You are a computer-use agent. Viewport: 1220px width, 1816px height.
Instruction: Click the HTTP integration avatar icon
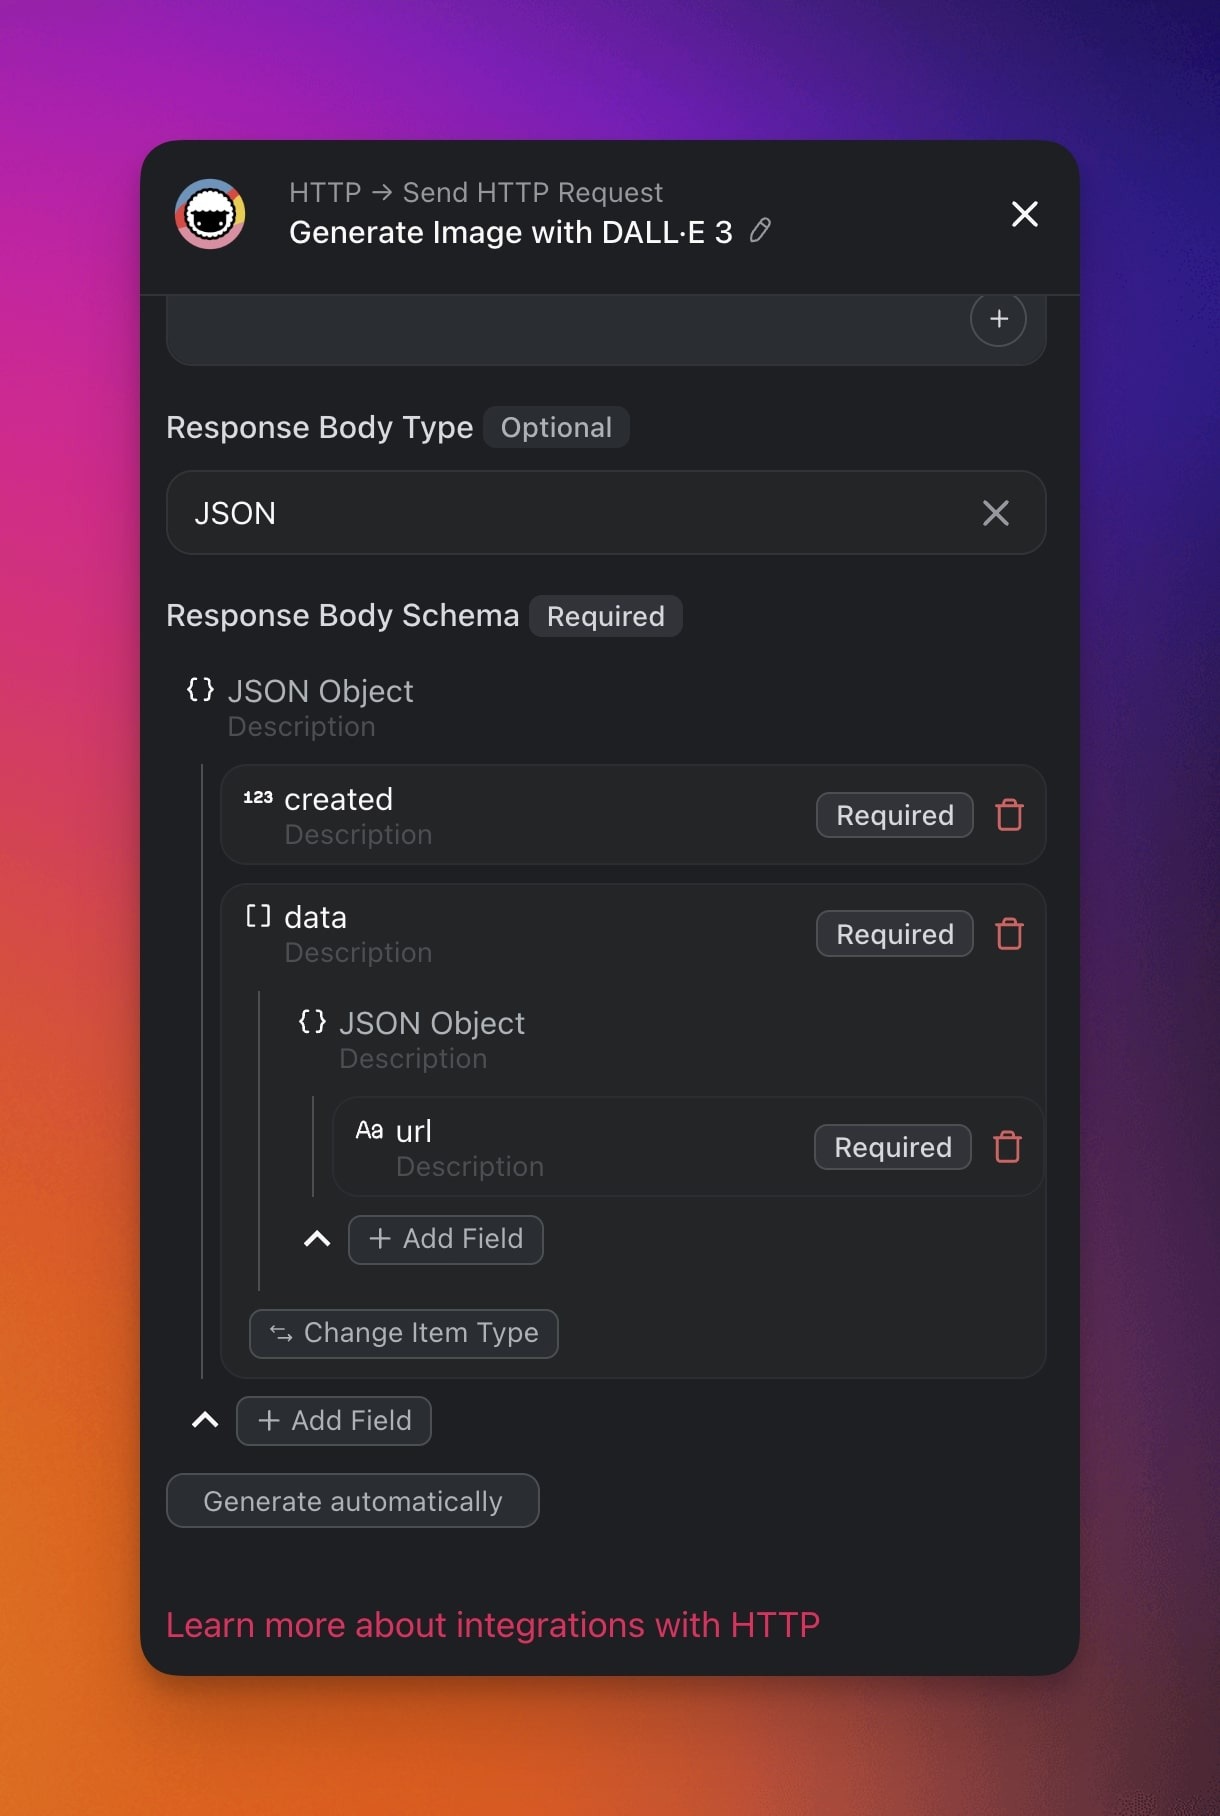[x=210, y=214]
